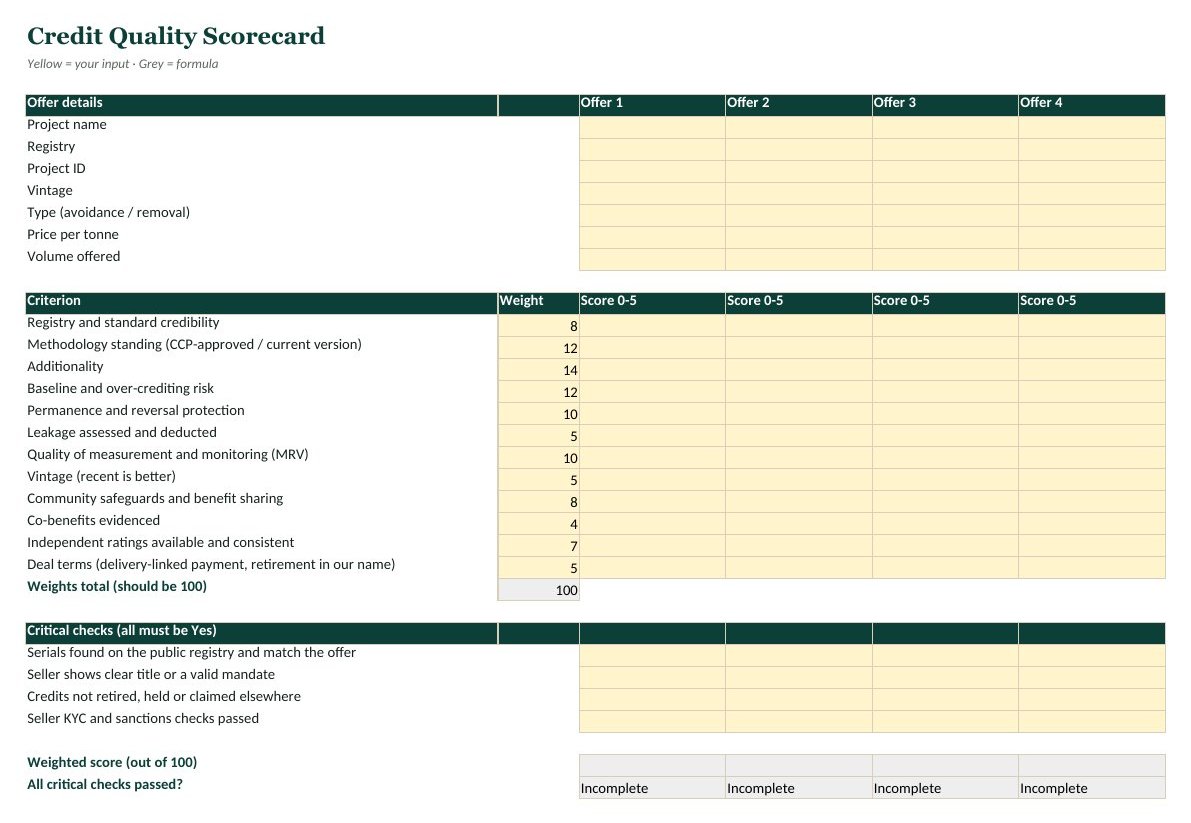This screenshot has width=1191, height=823.
Task: Click the weight 8 for Community safeguards
Action: click(x=539, y=502)
